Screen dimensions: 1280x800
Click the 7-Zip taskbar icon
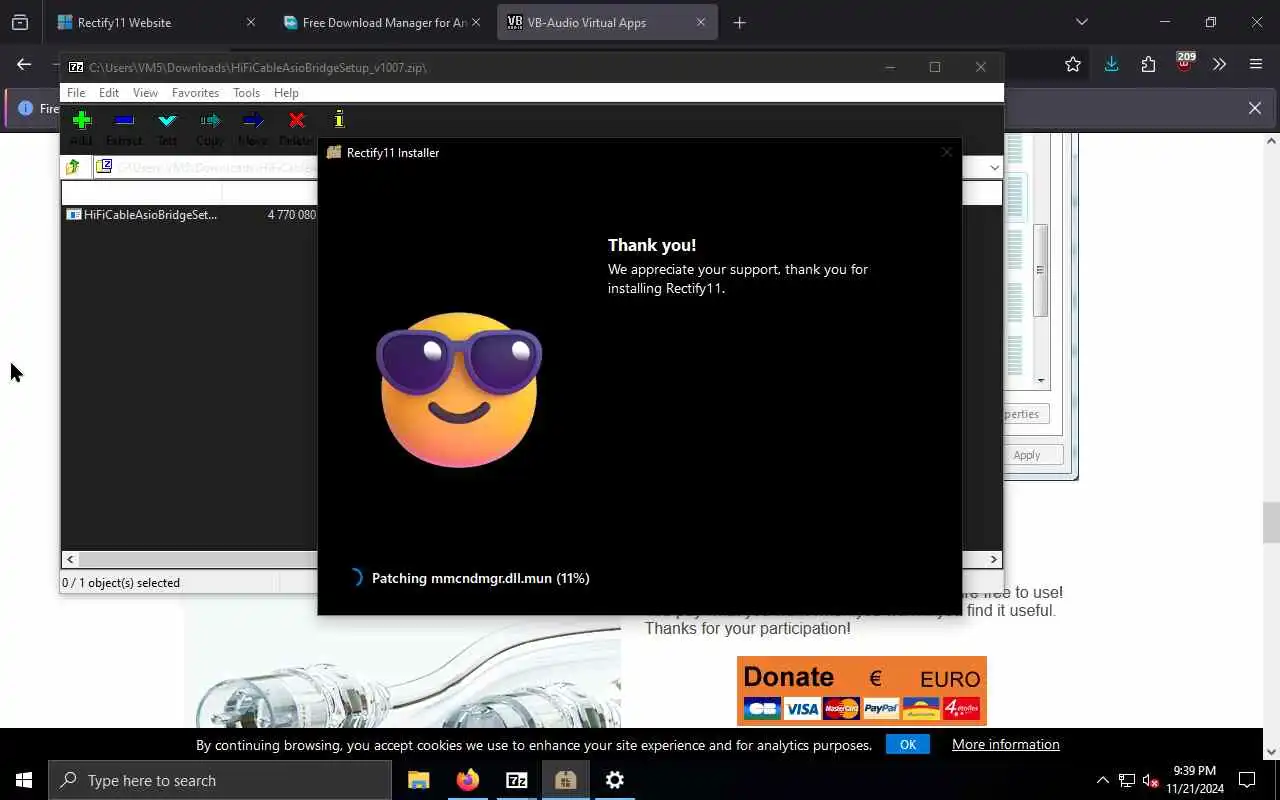pos(517,780)
